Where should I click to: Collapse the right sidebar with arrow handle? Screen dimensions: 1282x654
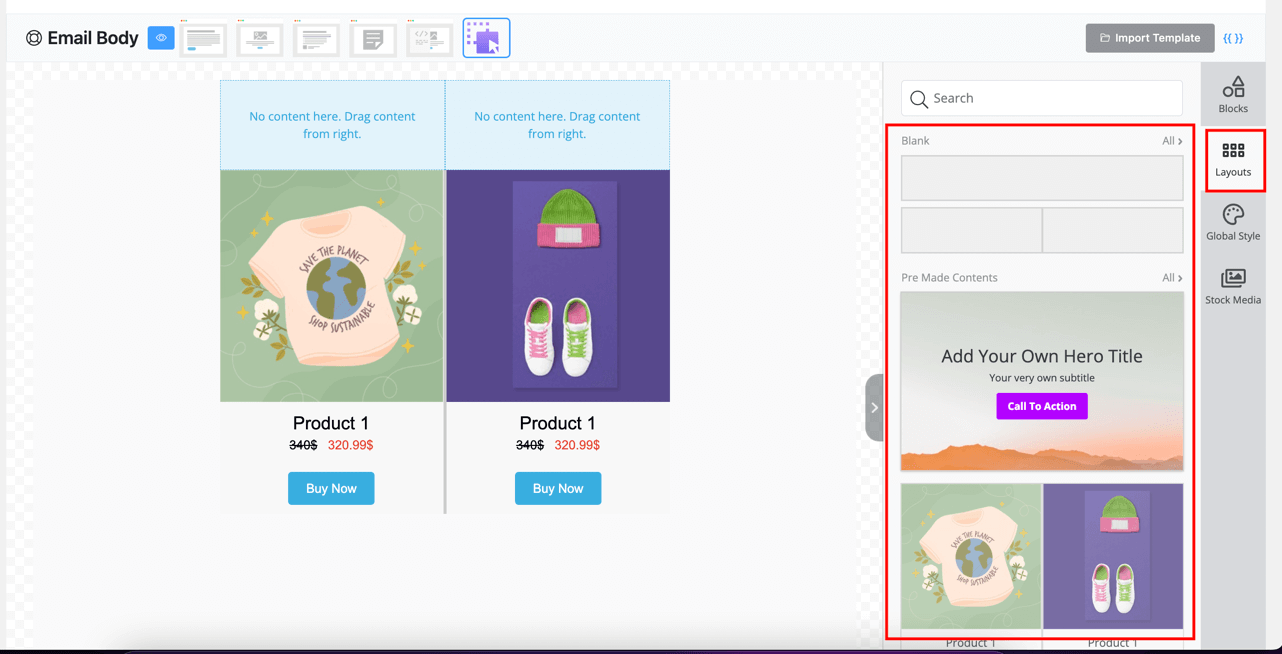874,408
